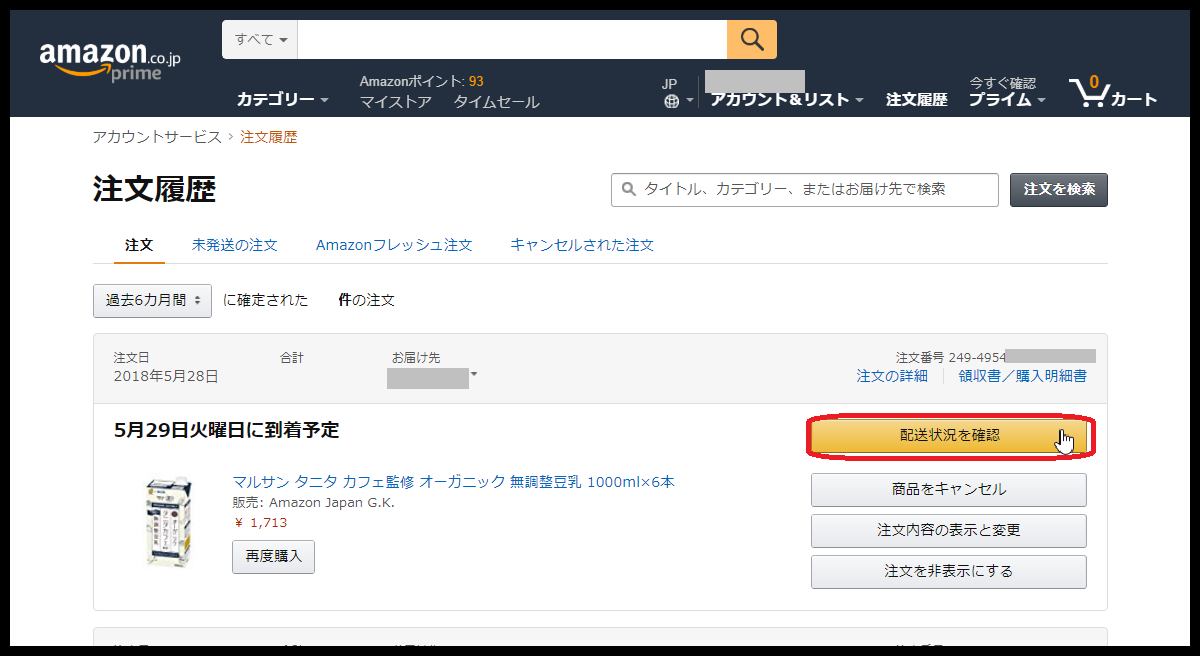Open the すべて search category dropdown
Screen dimensions: 1200x656
[x=260, y=40]
